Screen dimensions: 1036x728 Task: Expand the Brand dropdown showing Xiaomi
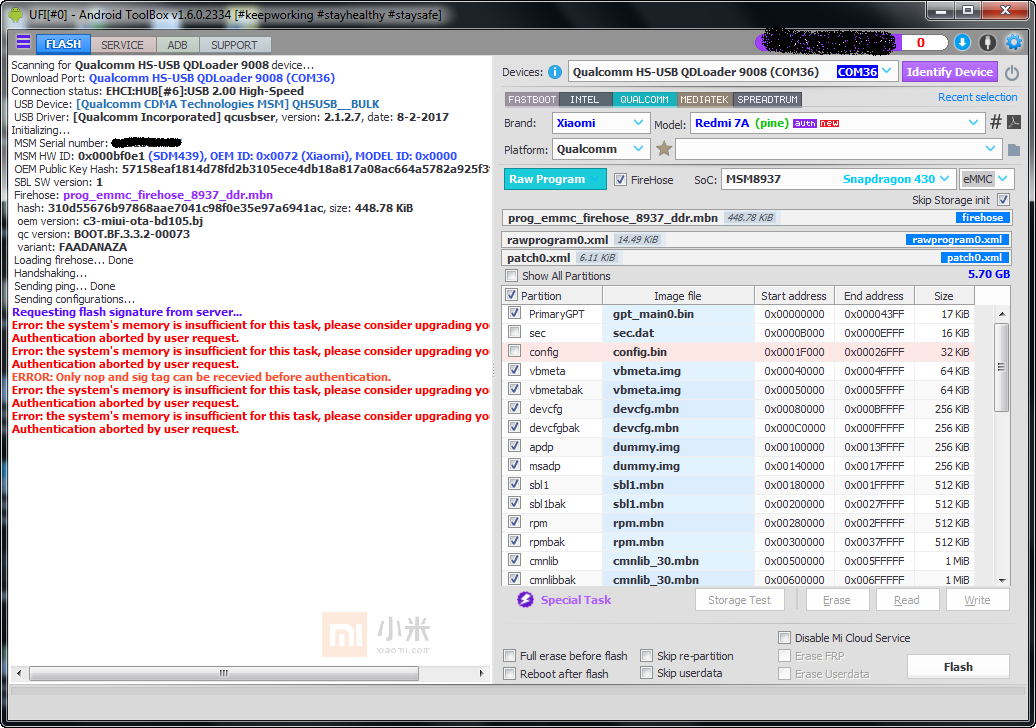(640, 123)
